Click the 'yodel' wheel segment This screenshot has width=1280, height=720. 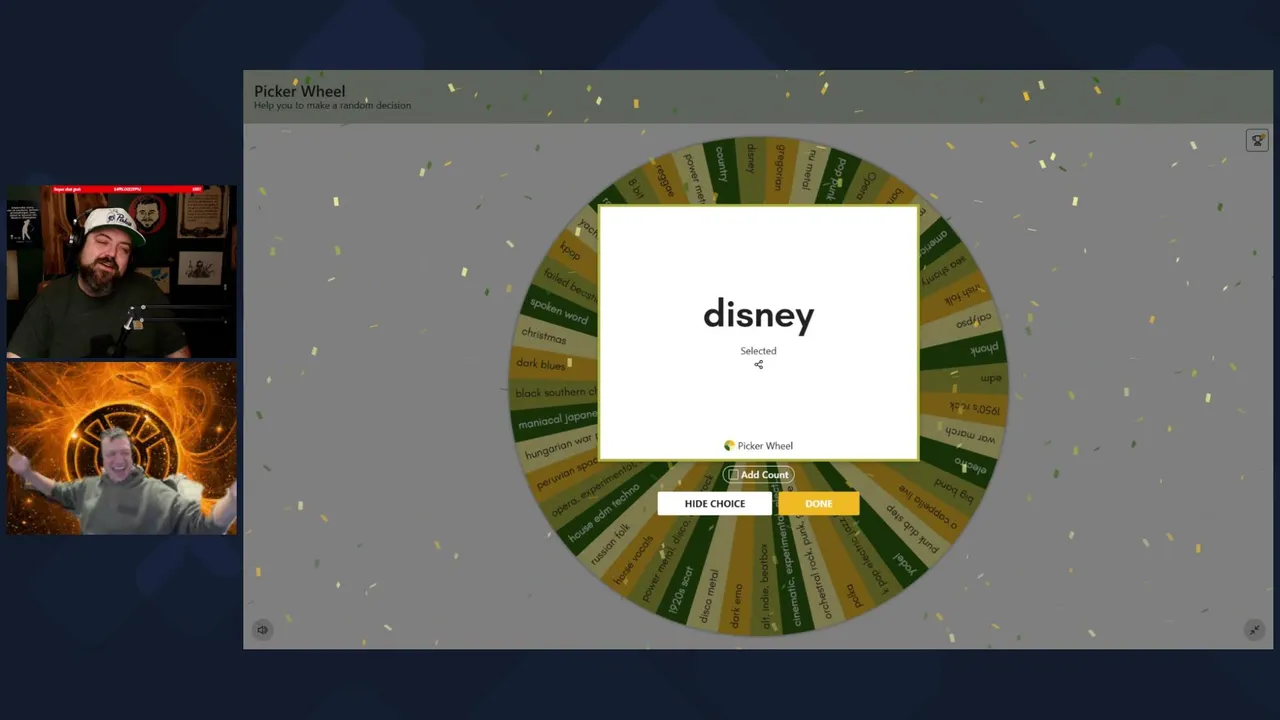click(905, 564)
